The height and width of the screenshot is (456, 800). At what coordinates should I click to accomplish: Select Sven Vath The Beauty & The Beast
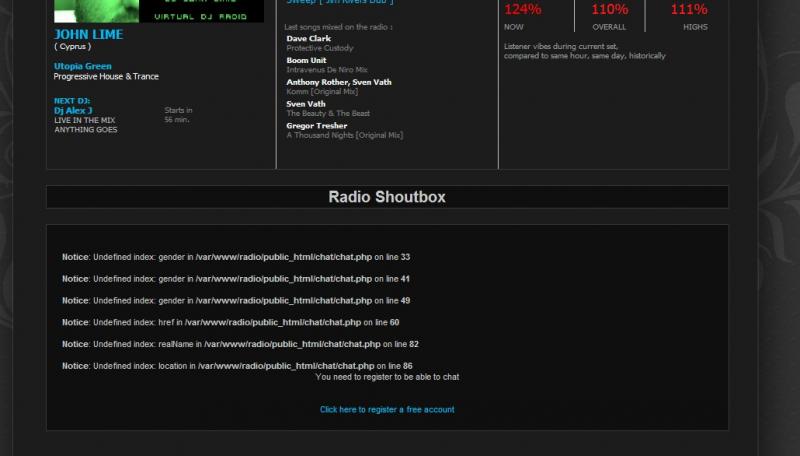coord(307,104)
